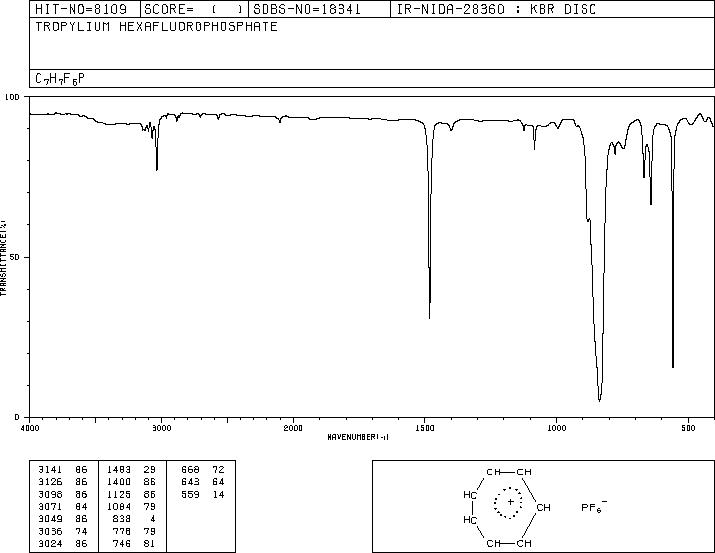
Task: Click the 4000 wavenumber axis label
Action: pyautogui.click(x=30, y=428)
